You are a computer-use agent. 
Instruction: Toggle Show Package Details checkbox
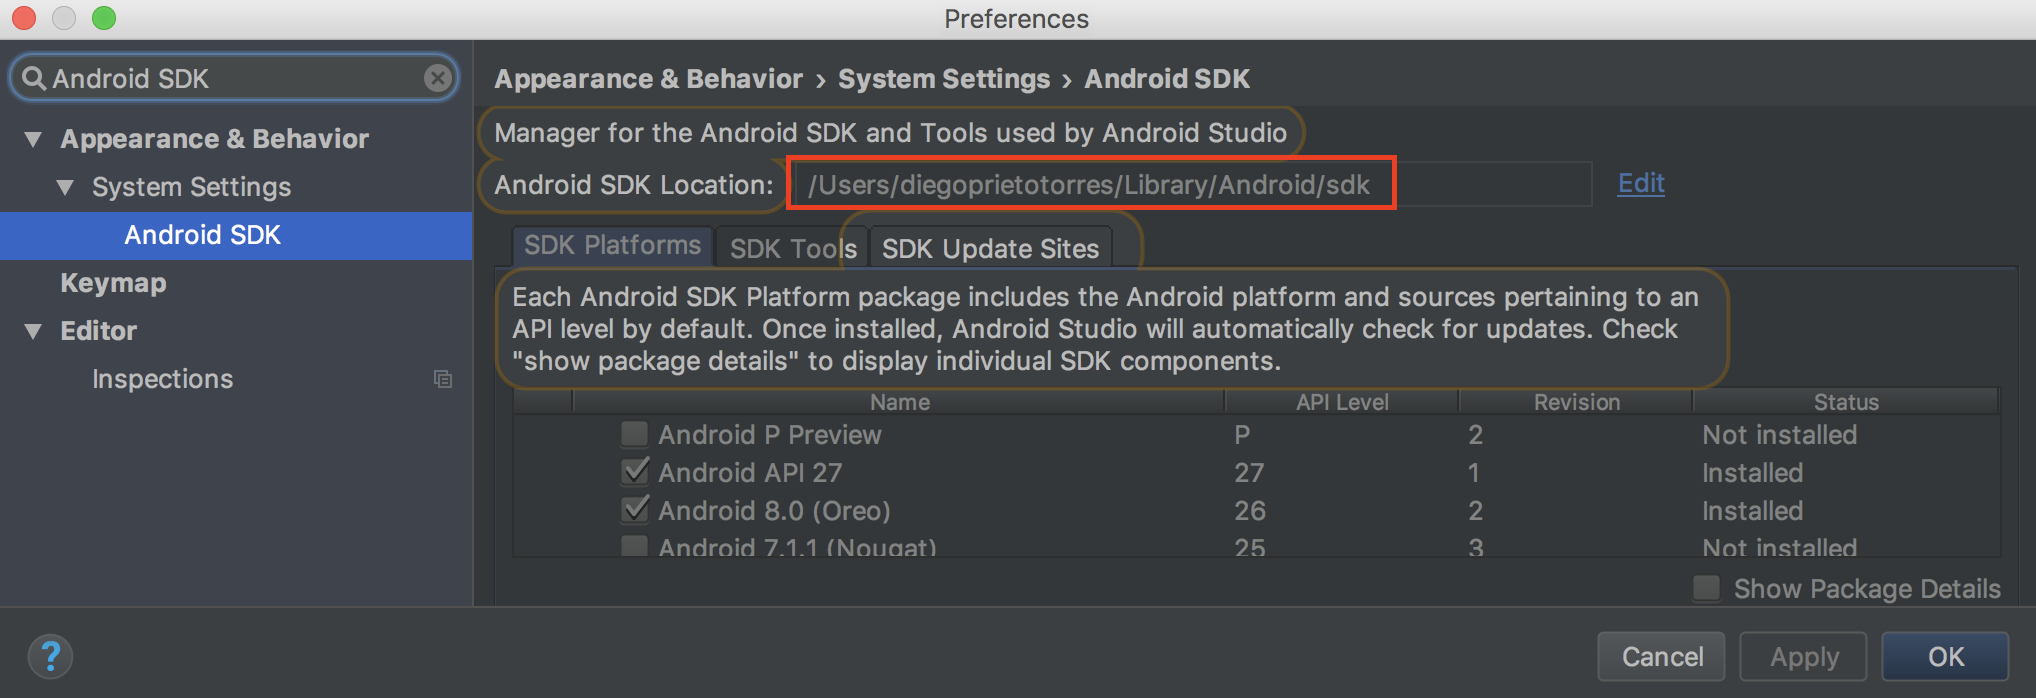[1706, 588]
